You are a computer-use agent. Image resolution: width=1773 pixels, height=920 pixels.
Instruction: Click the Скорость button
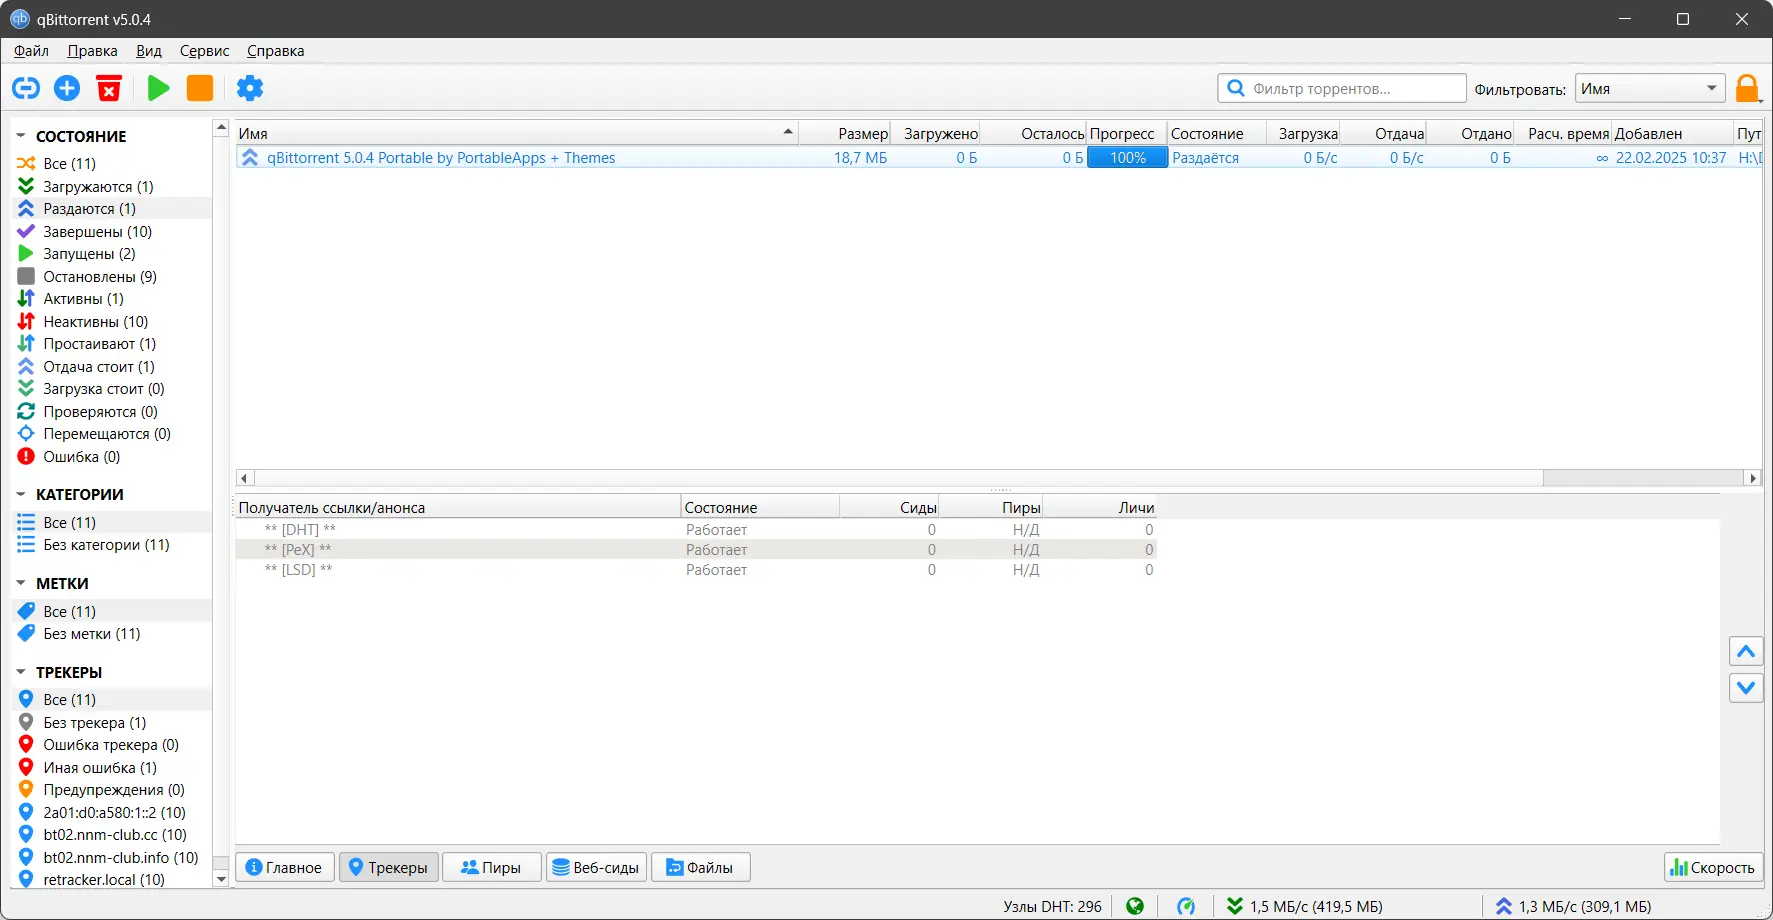point(1713,867)
